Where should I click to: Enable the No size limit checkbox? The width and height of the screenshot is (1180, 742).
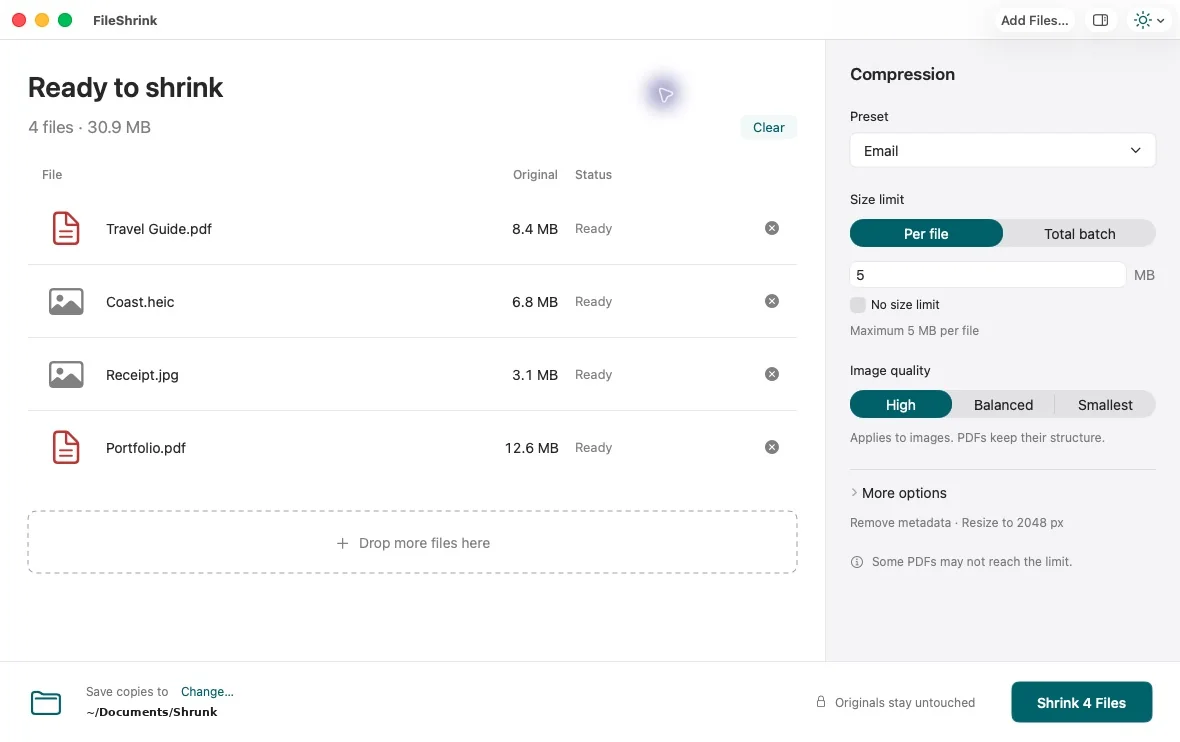tap(858, 305)
